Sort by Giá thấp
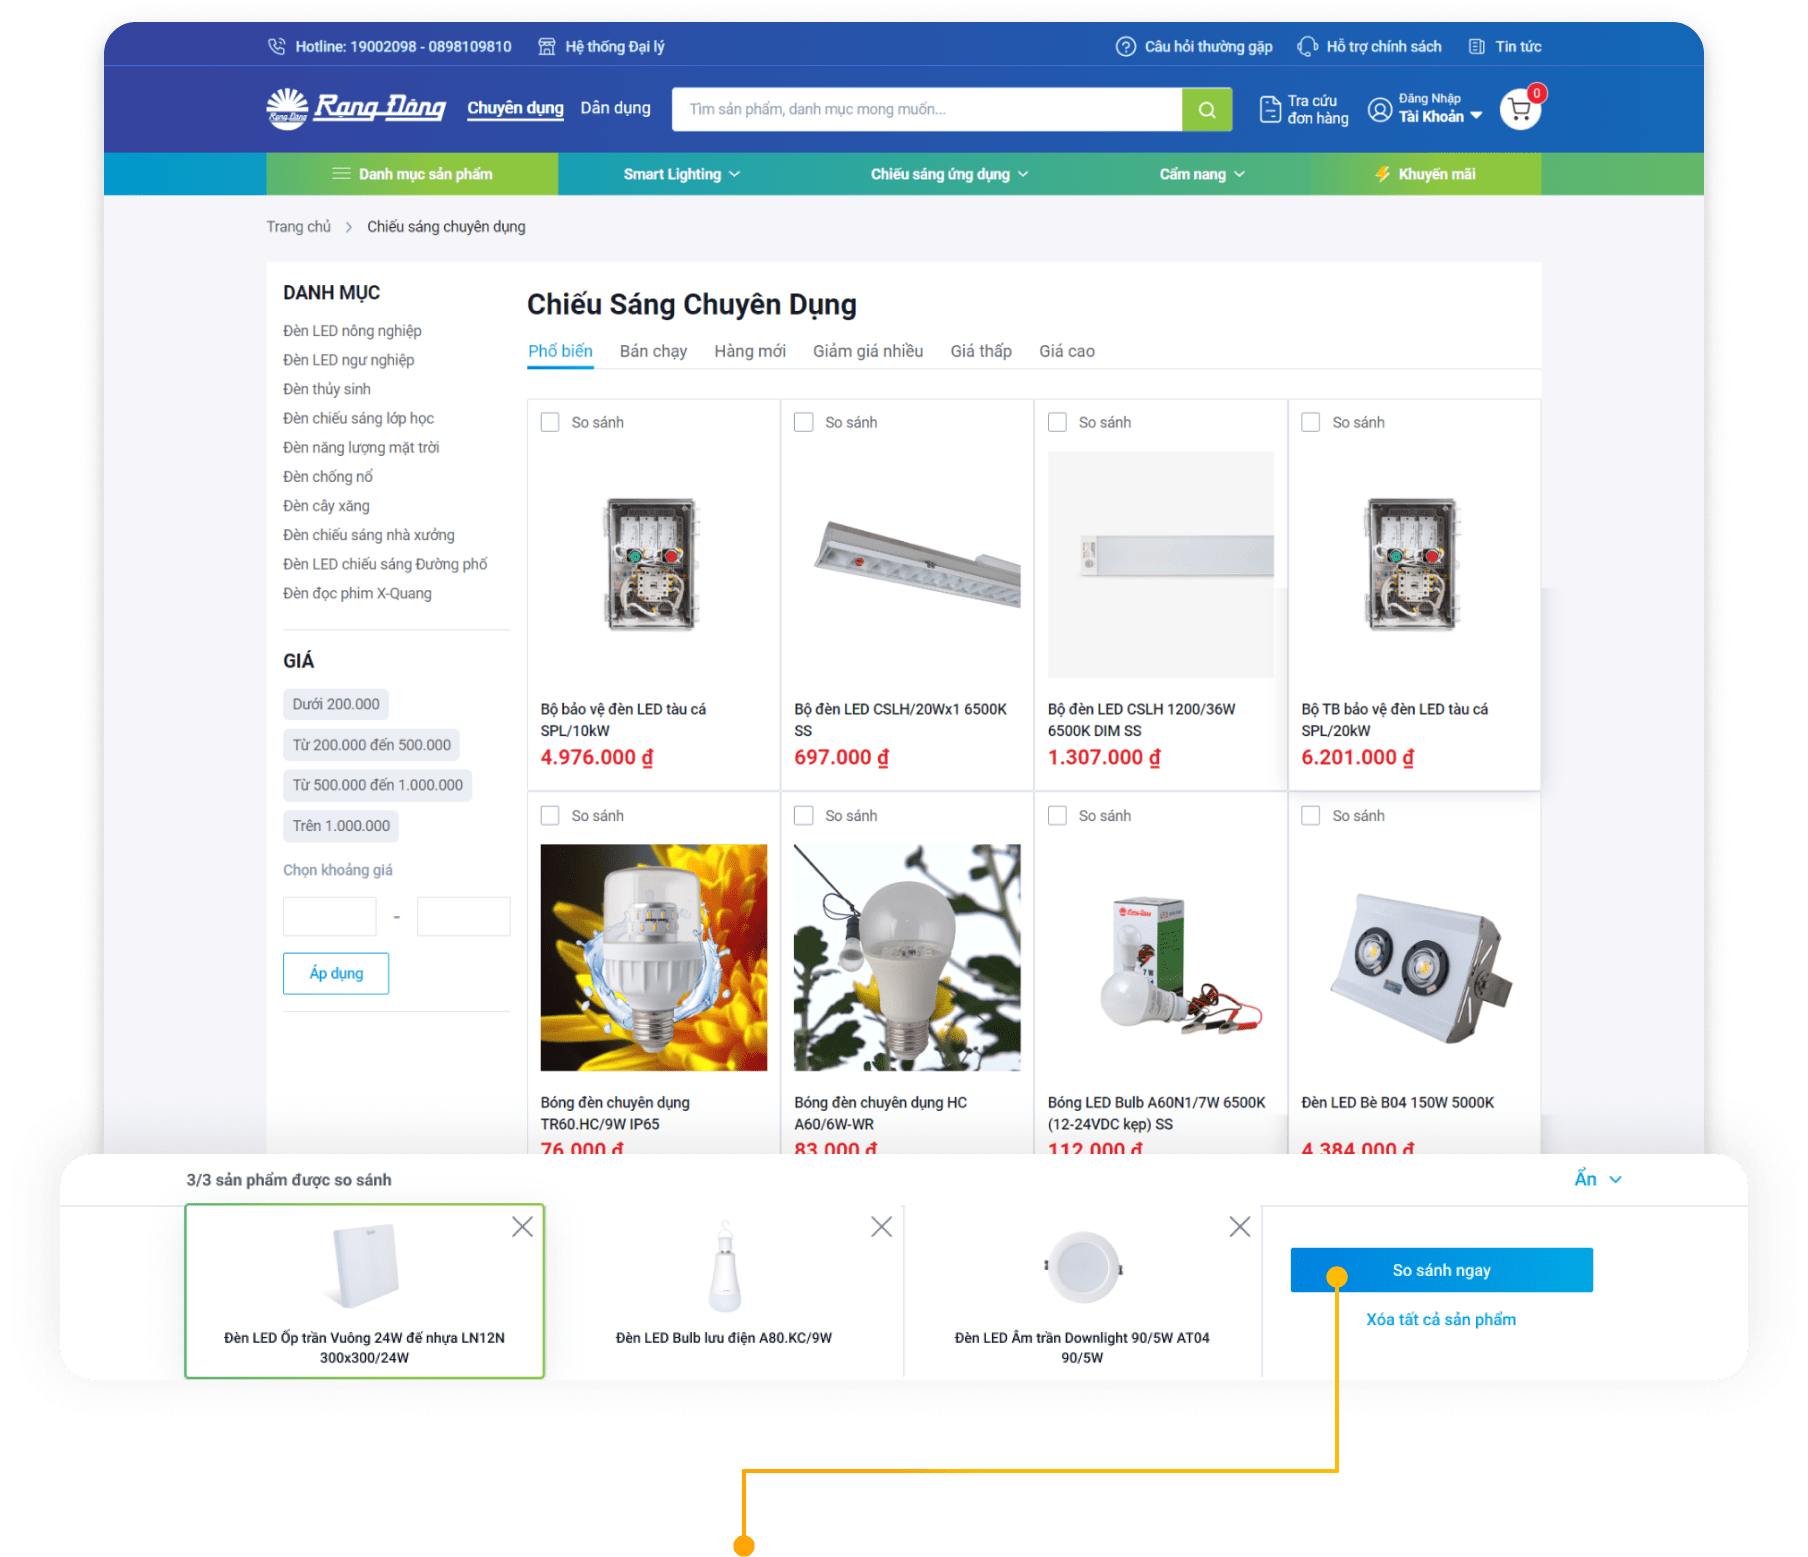 tap(981, 351)
